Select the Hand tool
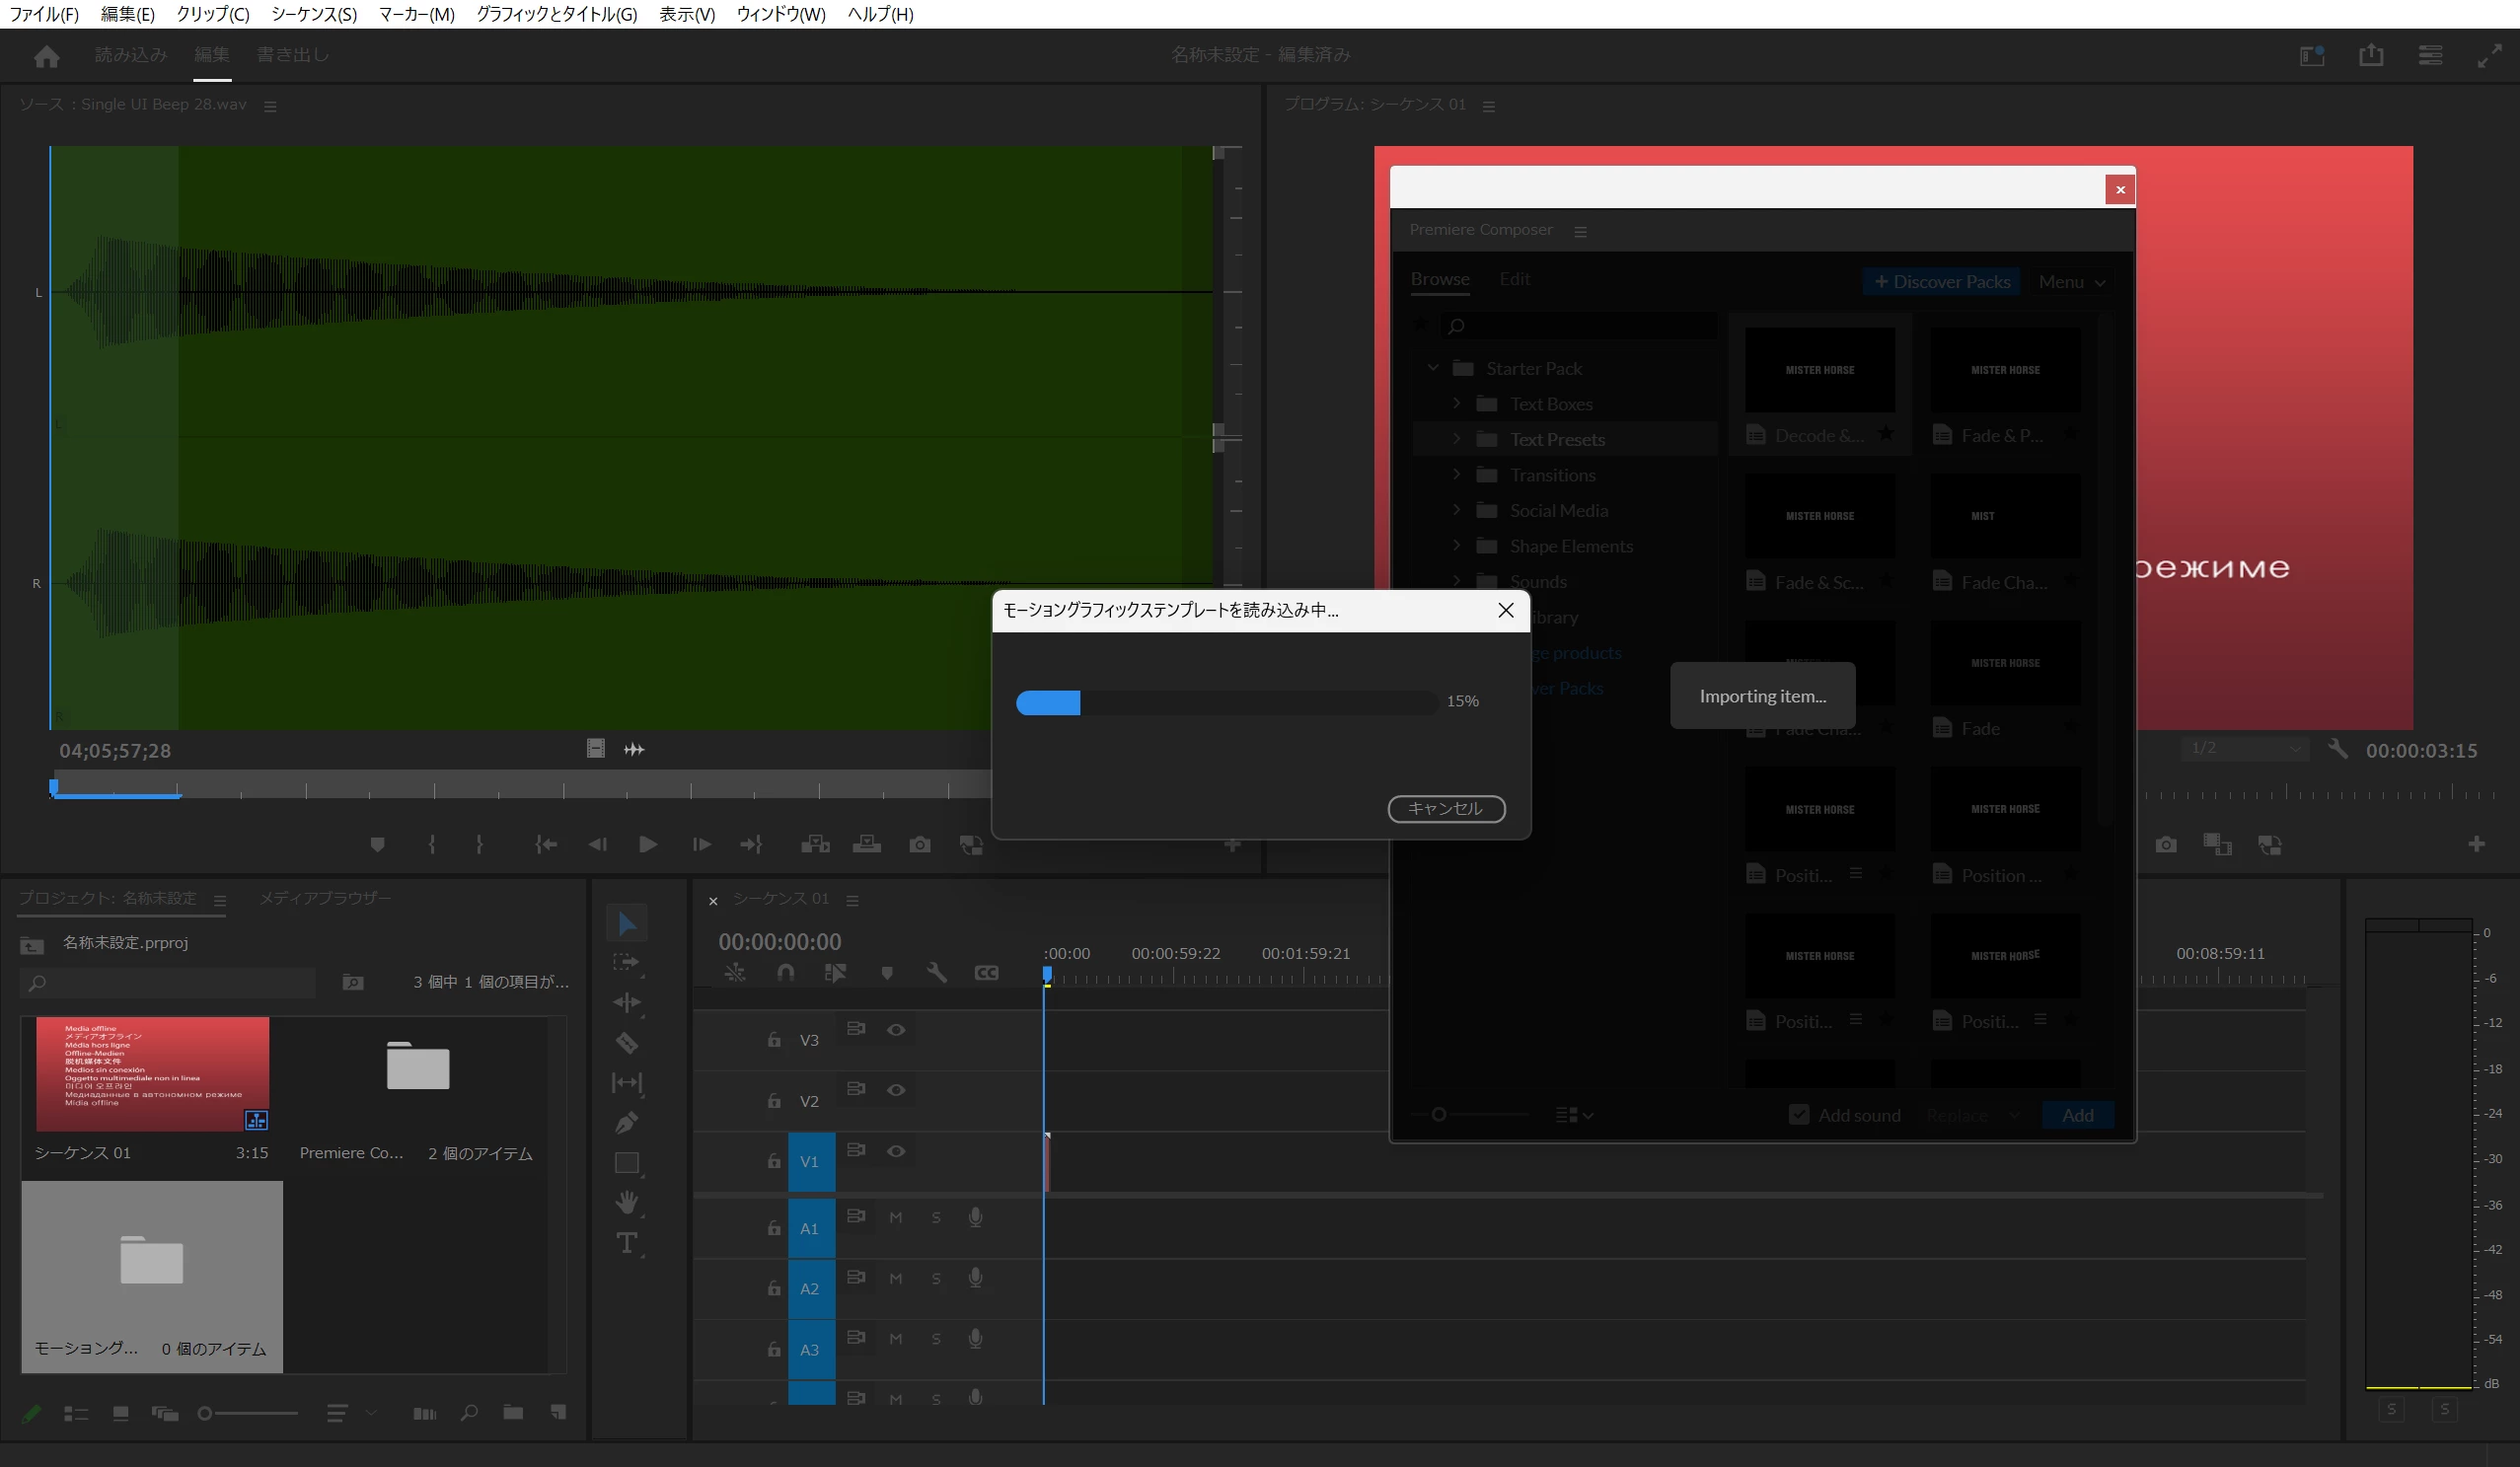 tap(627, 1202)
